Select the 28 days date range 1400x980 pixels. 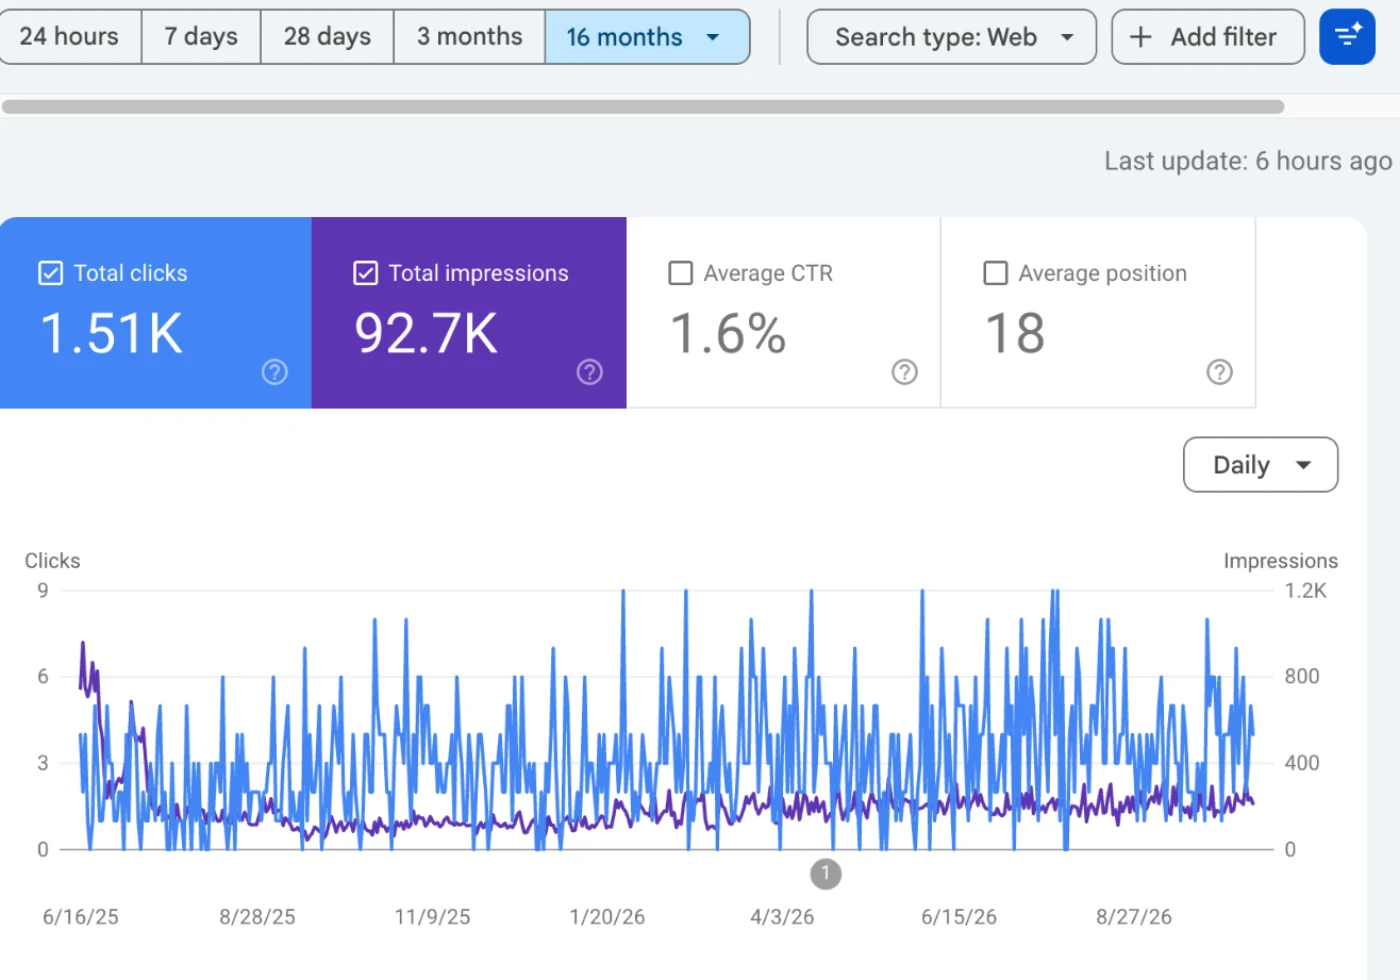(327, 37)
